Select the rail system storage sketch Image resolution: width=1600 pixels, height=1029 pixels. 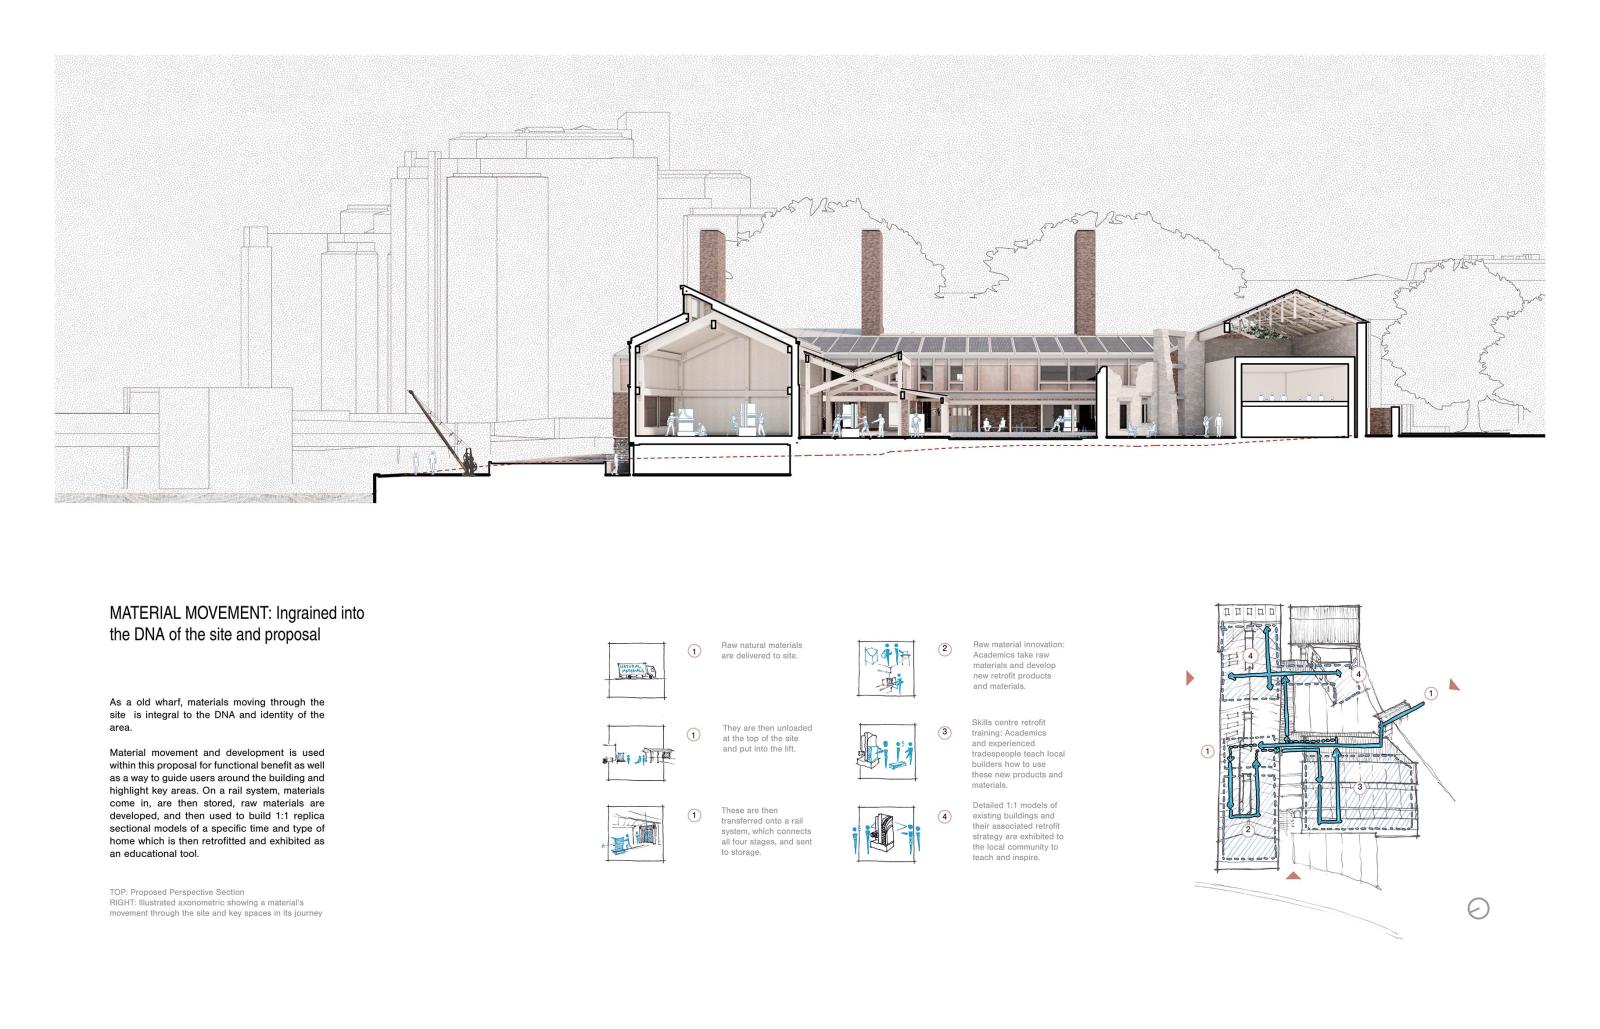pos(635,832)
